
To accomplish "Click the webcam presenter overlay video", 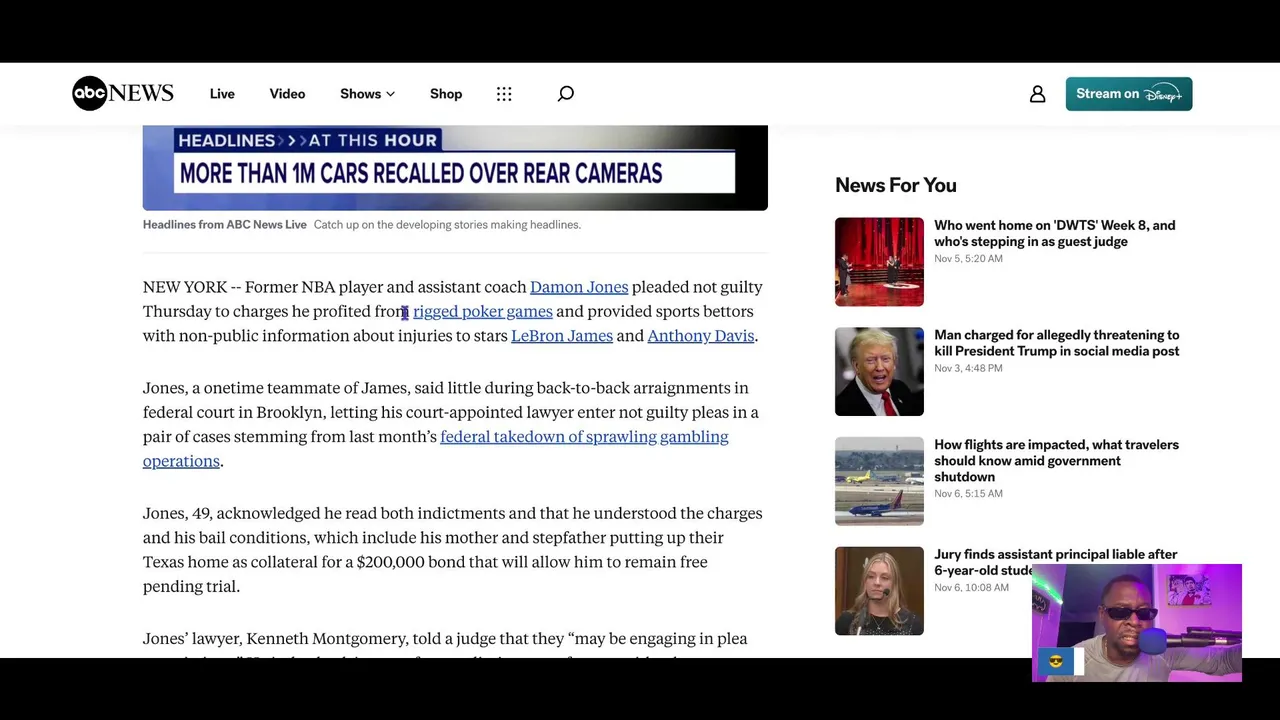I will (x=1137, y=623).
